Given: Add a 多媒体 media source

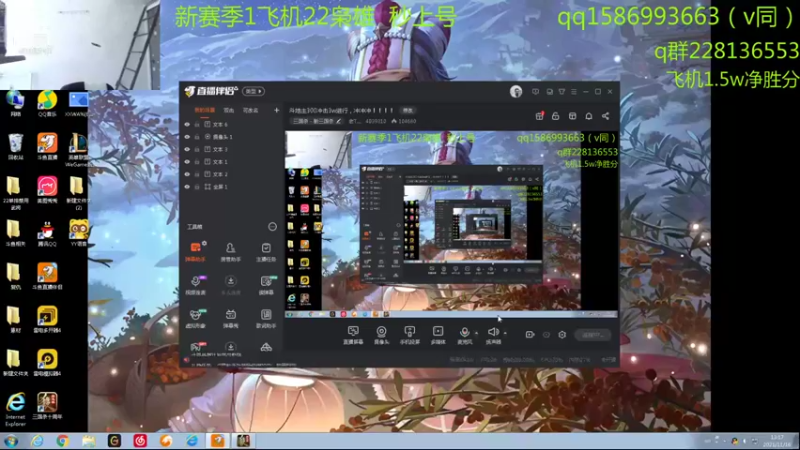Looking at the screenshot, I should pyautogui.click(x=438, y=335).
